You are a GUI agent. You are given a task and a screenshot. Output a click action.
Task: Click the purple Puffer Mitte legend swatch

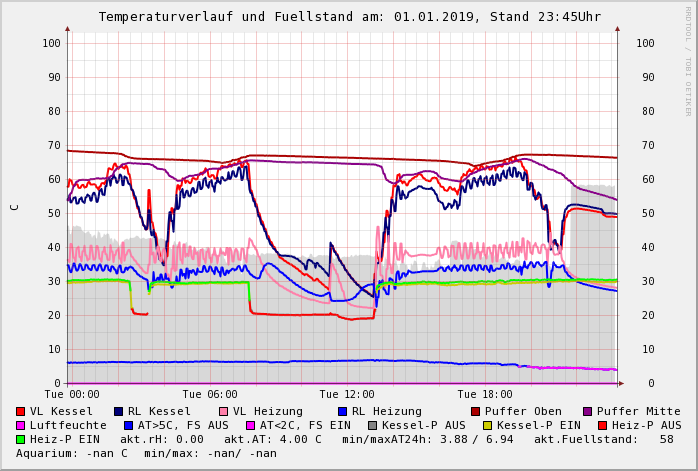pyautogui.click(x=587, y=412)
